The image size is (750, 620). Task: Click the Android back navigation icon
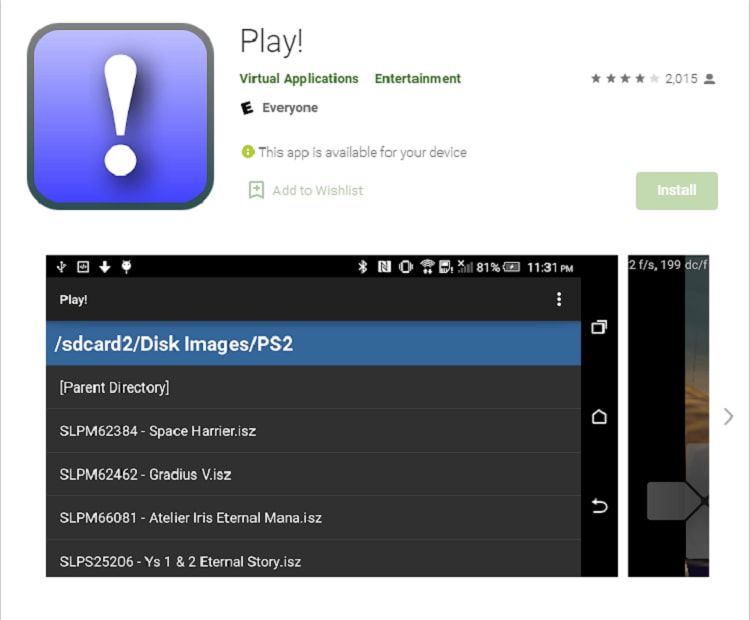point(599,506)
